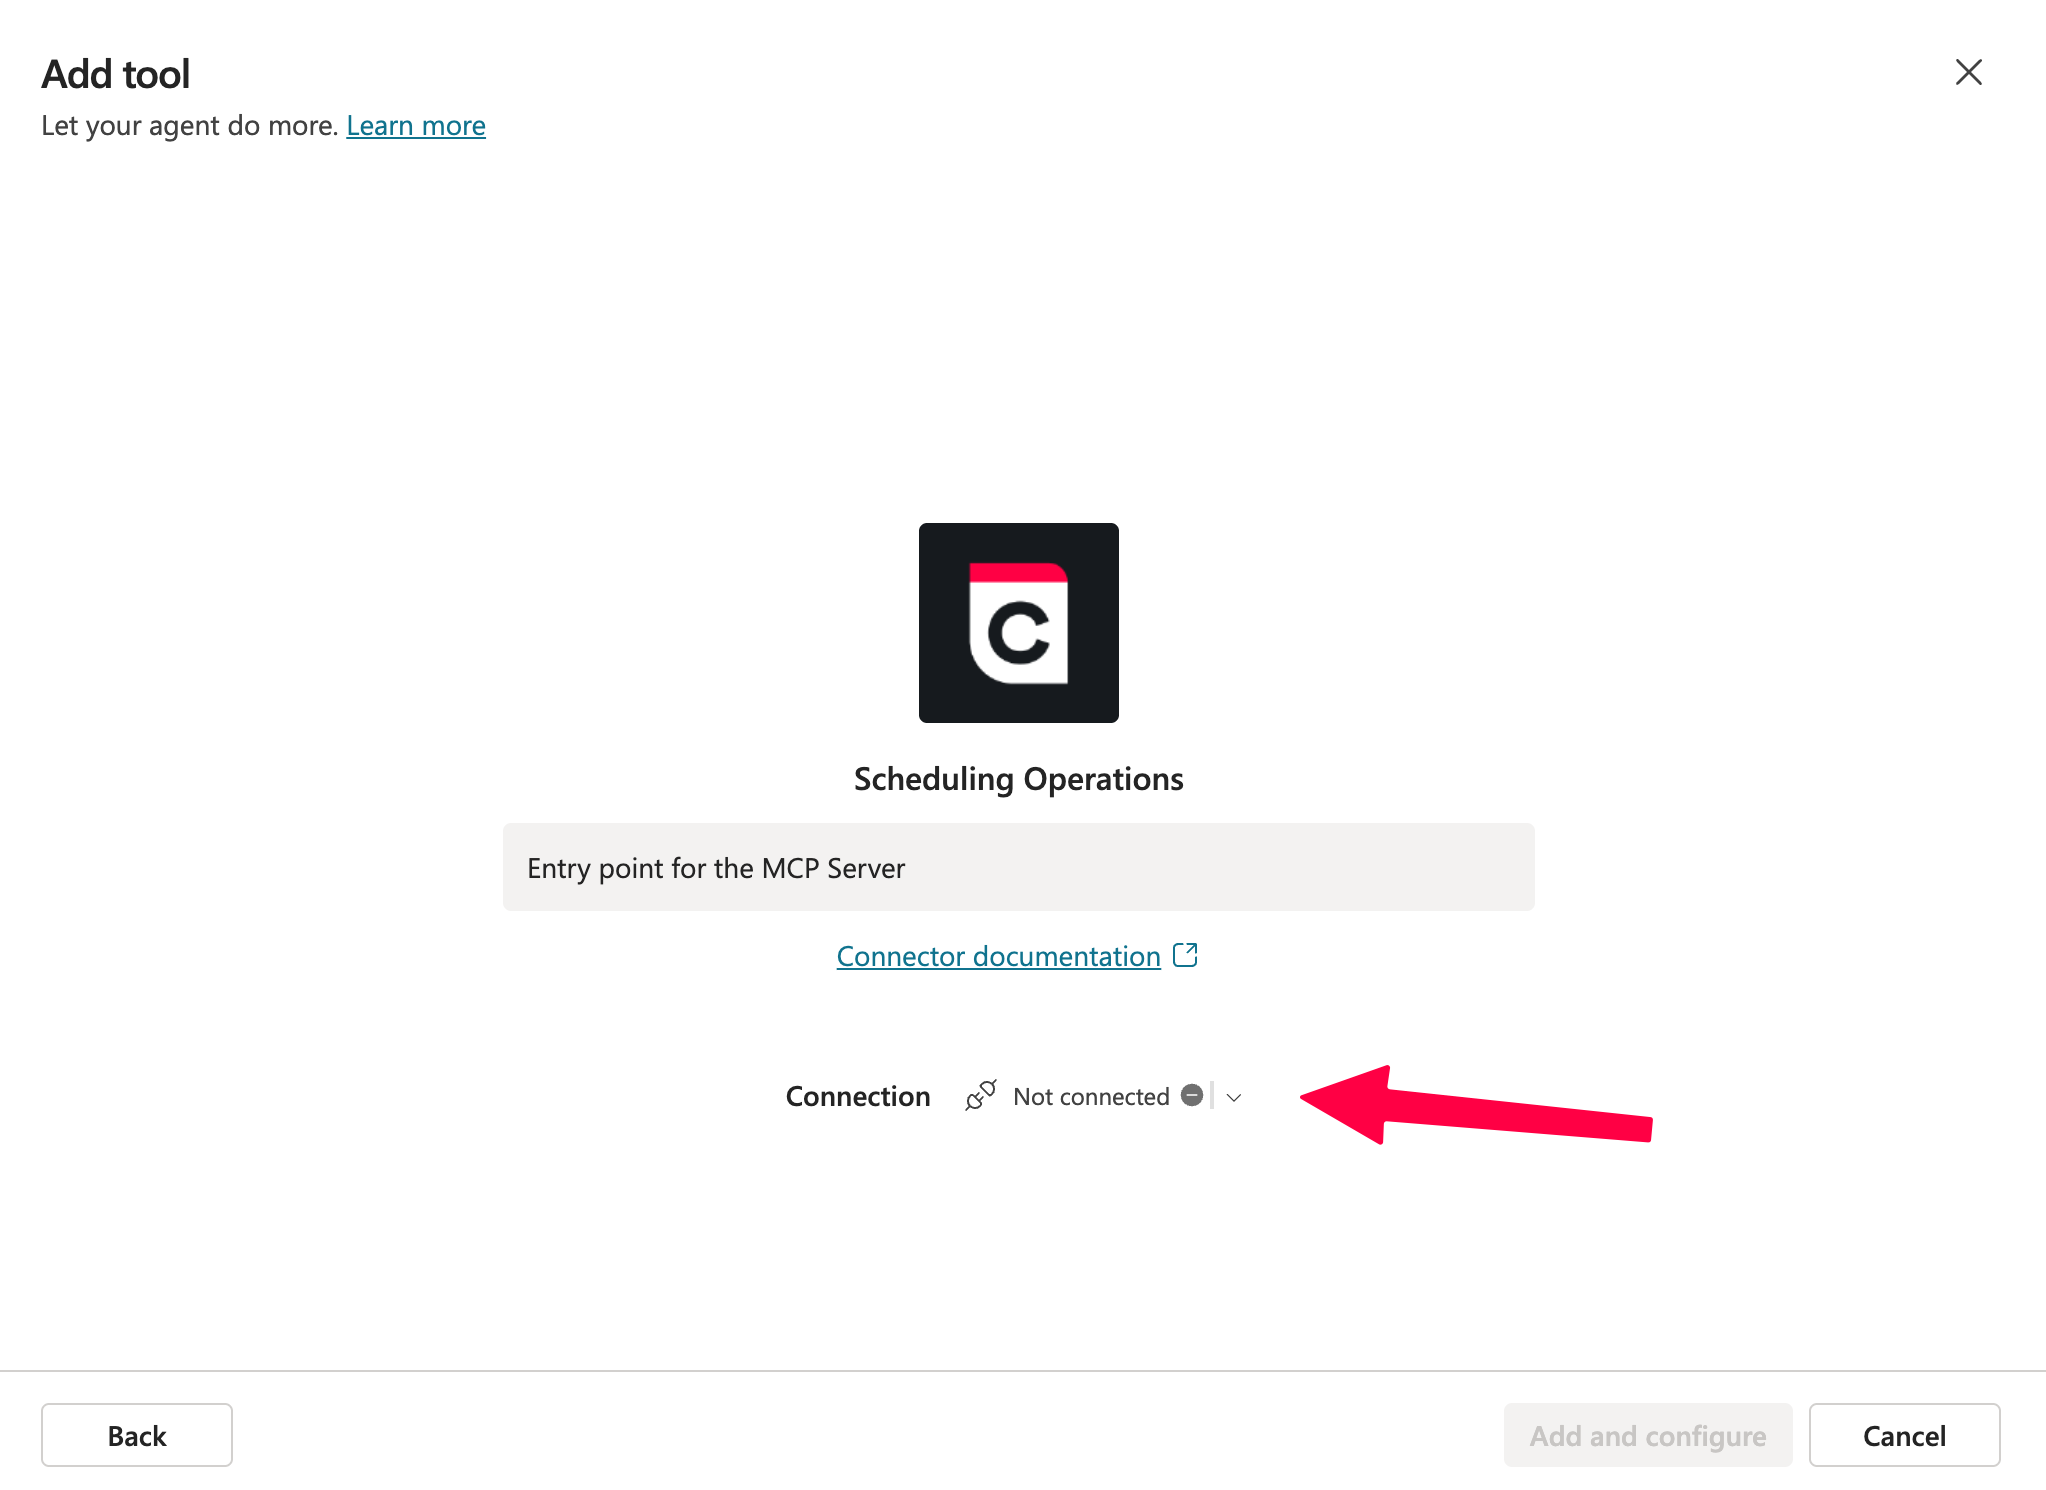The width and height of the screenshot is (2046, 1490).
Task: Click the Scheduling Operations app logo
Action: [1018, 622]
